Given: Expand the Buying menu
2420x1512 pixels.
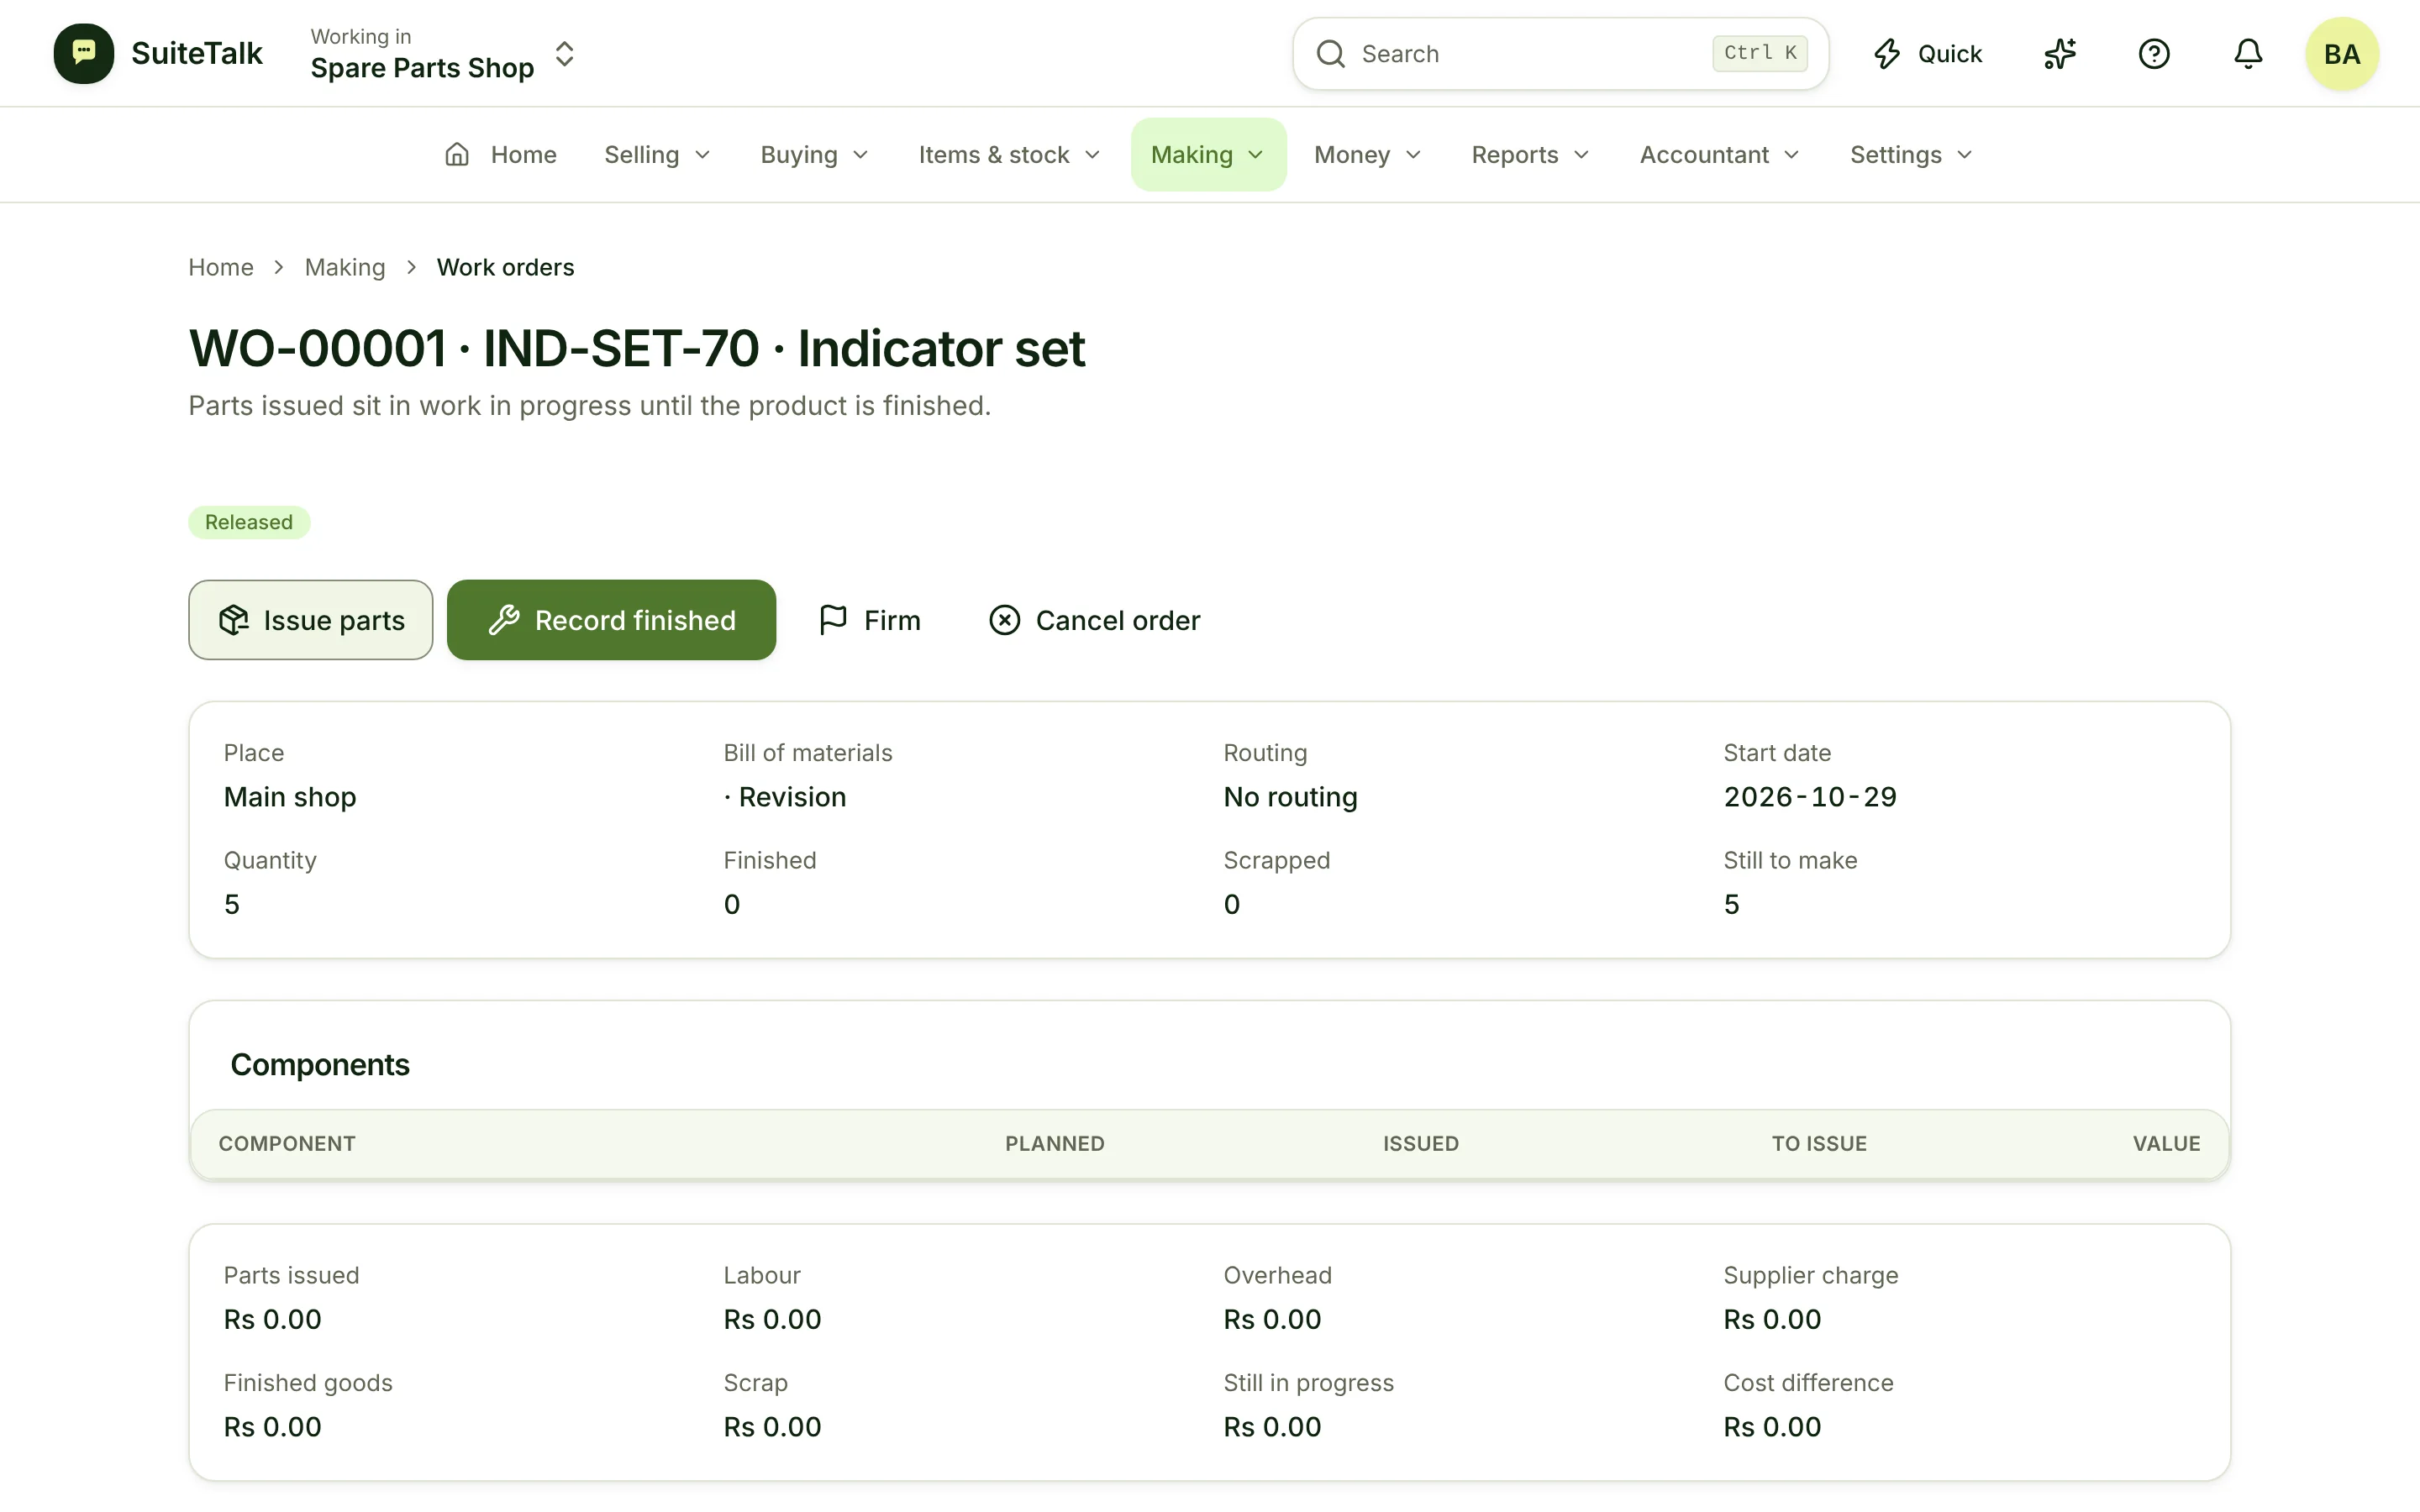Looking at the screenshot, I should (814, 155).
